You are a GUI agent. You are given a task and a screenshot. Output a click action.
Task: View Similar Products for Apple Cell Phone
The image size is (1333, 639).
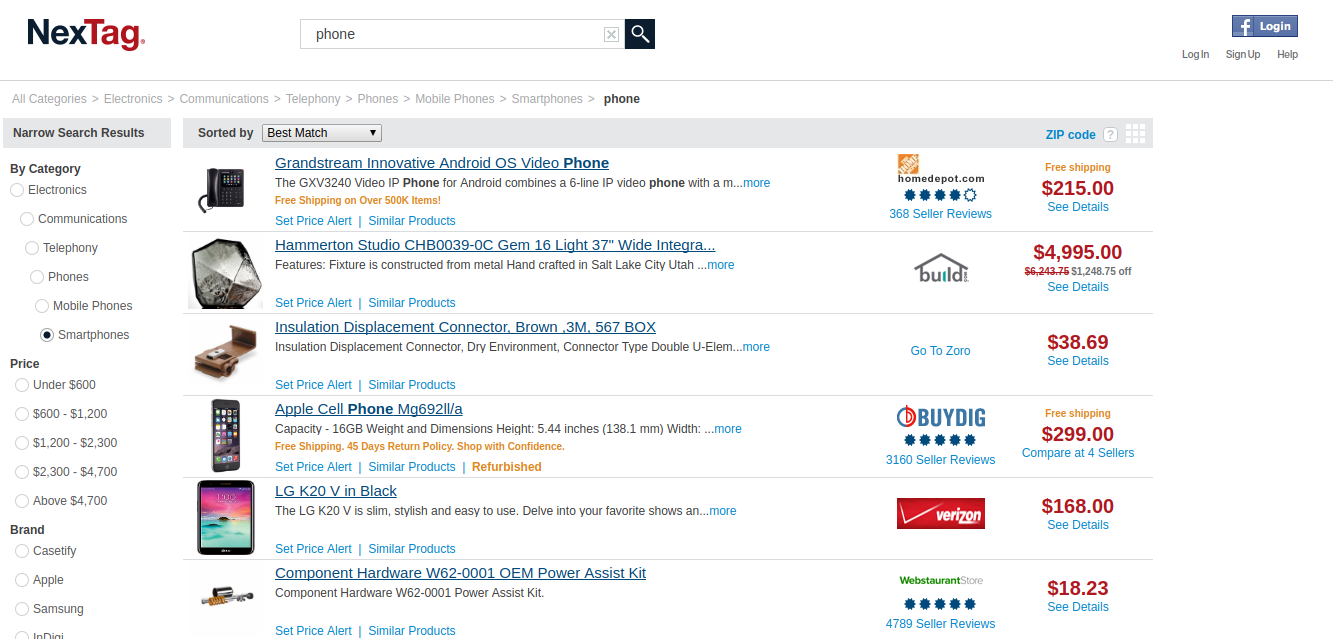412,467
